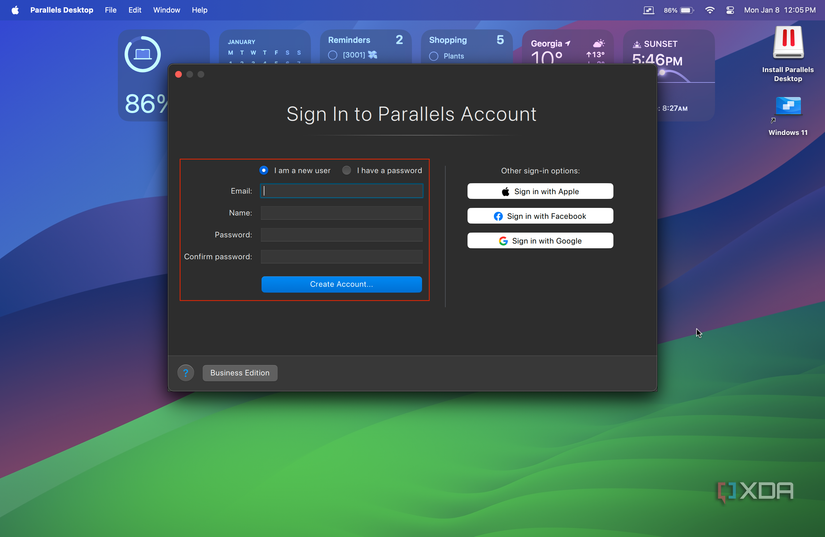
Task: Click the "Other sign-in options:" label
Action: [x=540, y=171]
